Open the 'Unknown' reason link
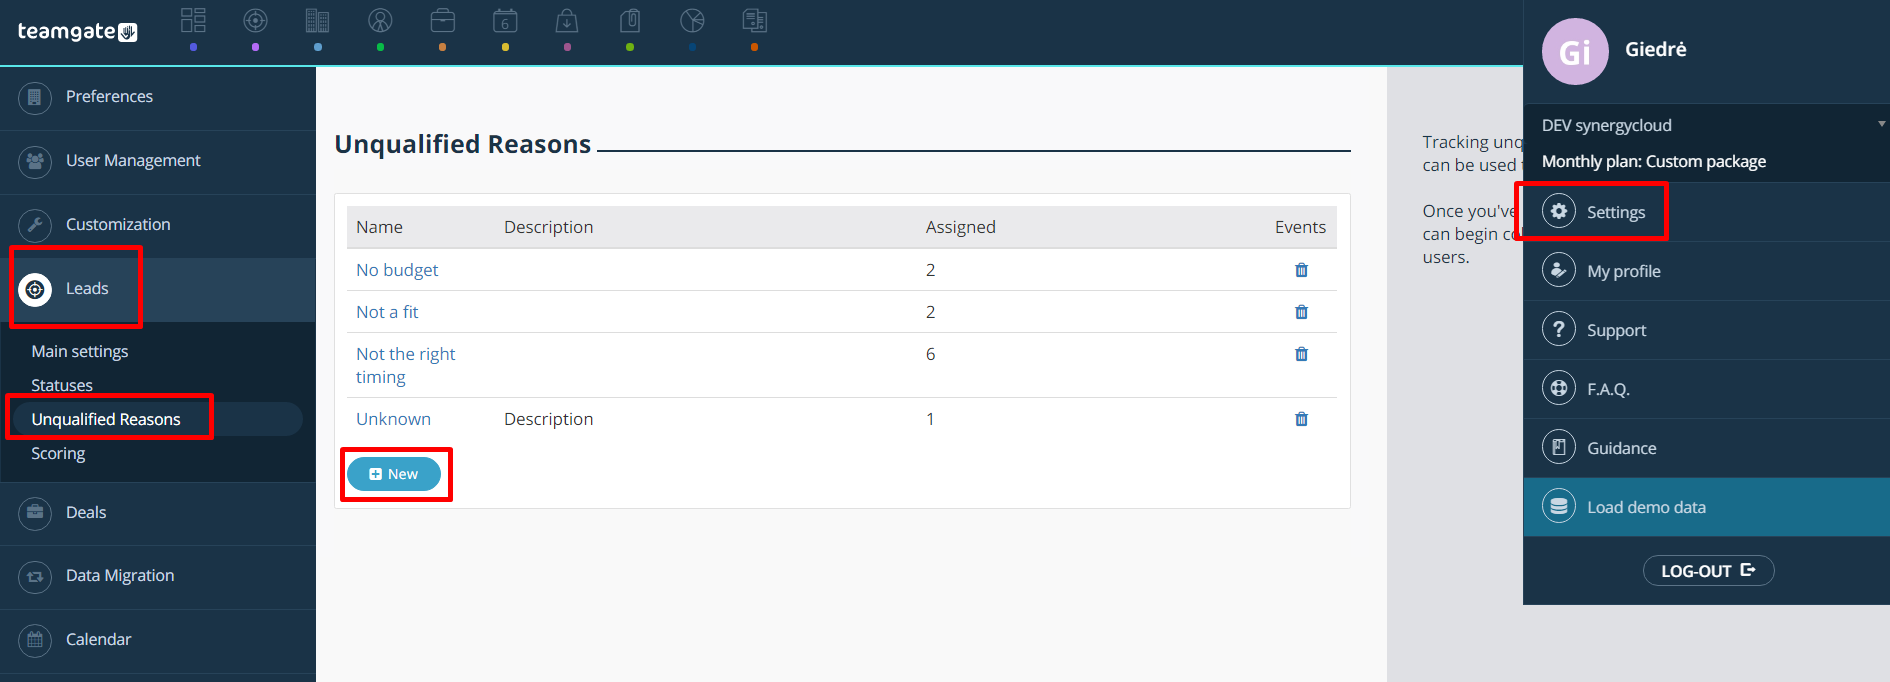Image resolution: width=1890 pixels, height=682 pixels. 393,419
